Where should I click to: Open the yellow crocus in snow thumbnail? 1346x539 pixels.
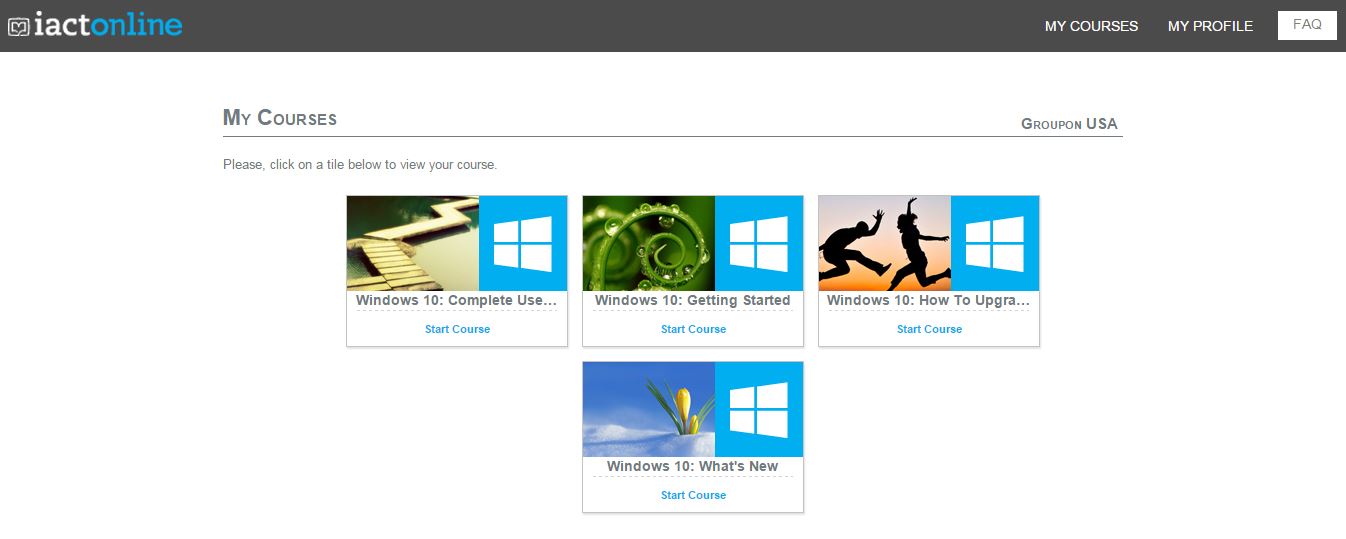(649, 409)
